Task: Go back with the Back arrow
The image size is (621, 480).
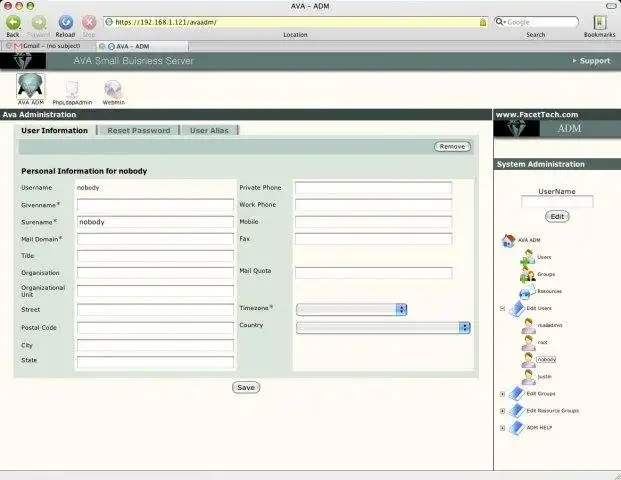Action: [13, 22]
